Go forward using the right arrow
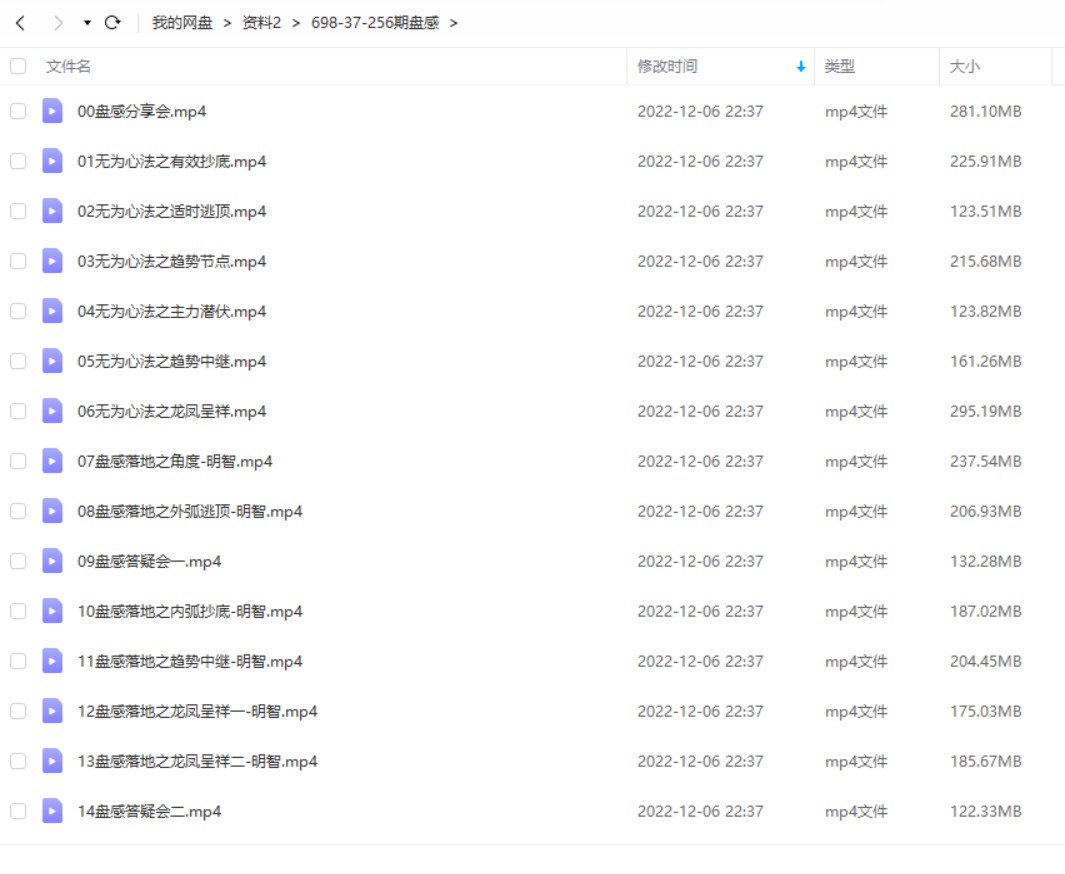This screenshot has width=1065, height=874. [x=58, y=23]
